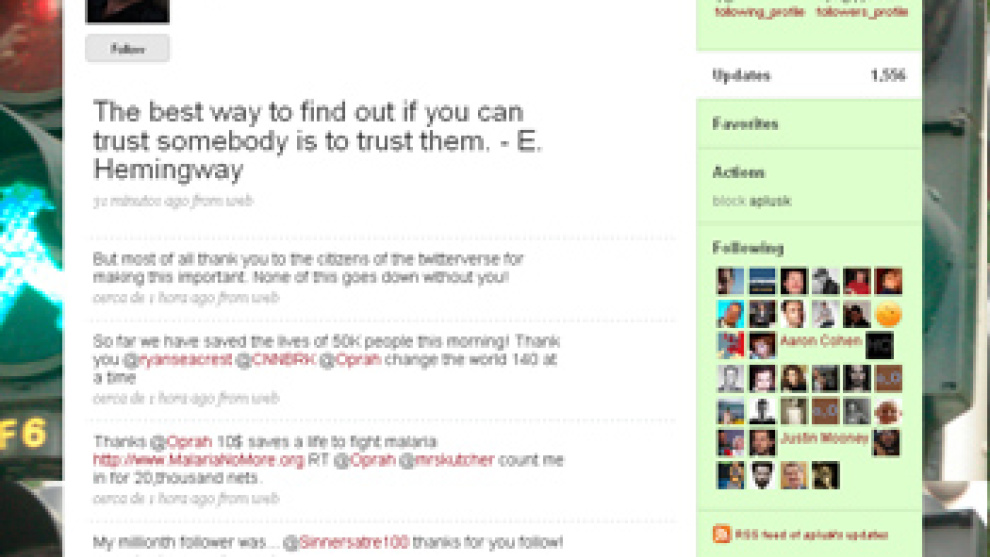Select last avatar in bottom Following row
Viewport: 990px width, 557px height.
click(x=825, y=475)
